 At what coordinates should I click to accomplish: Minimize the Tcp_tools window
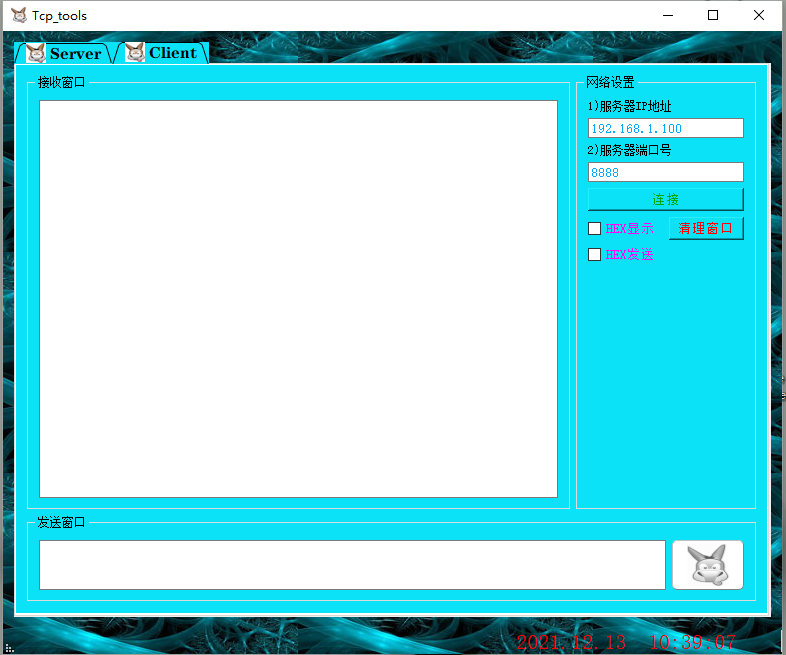668,16
